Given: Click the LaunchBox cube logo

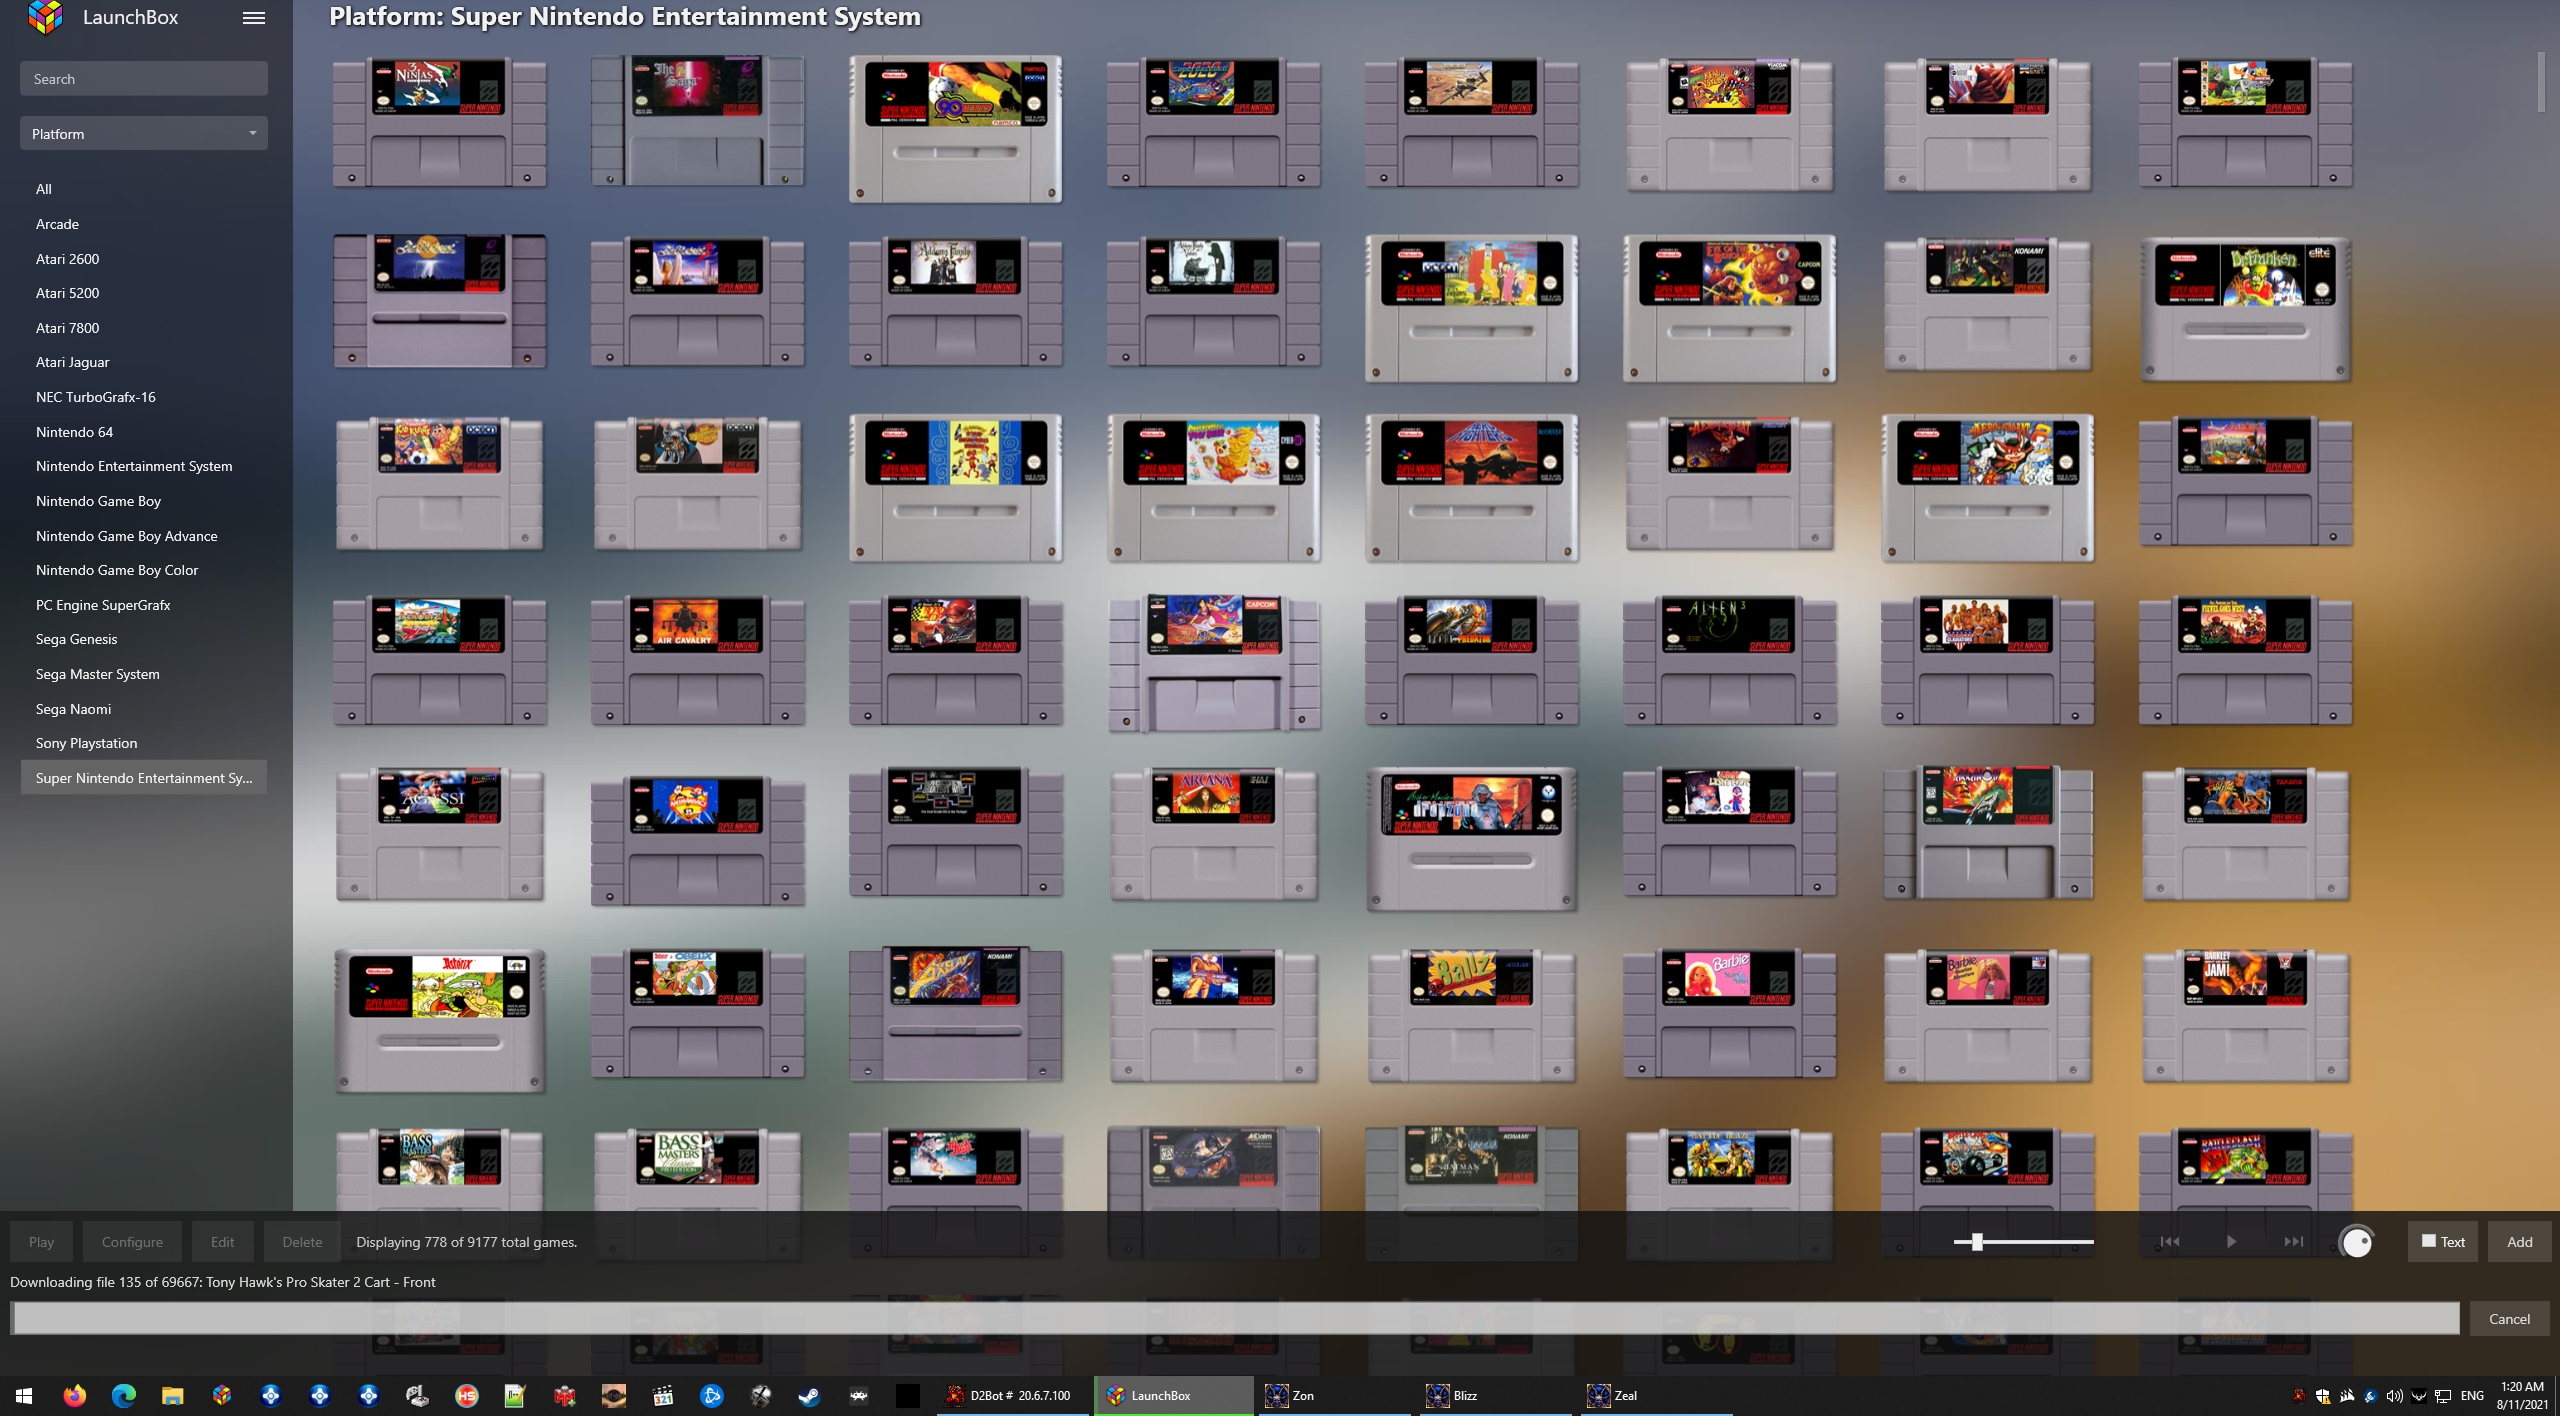Looking at the screenshot, I should coord(45,17).
